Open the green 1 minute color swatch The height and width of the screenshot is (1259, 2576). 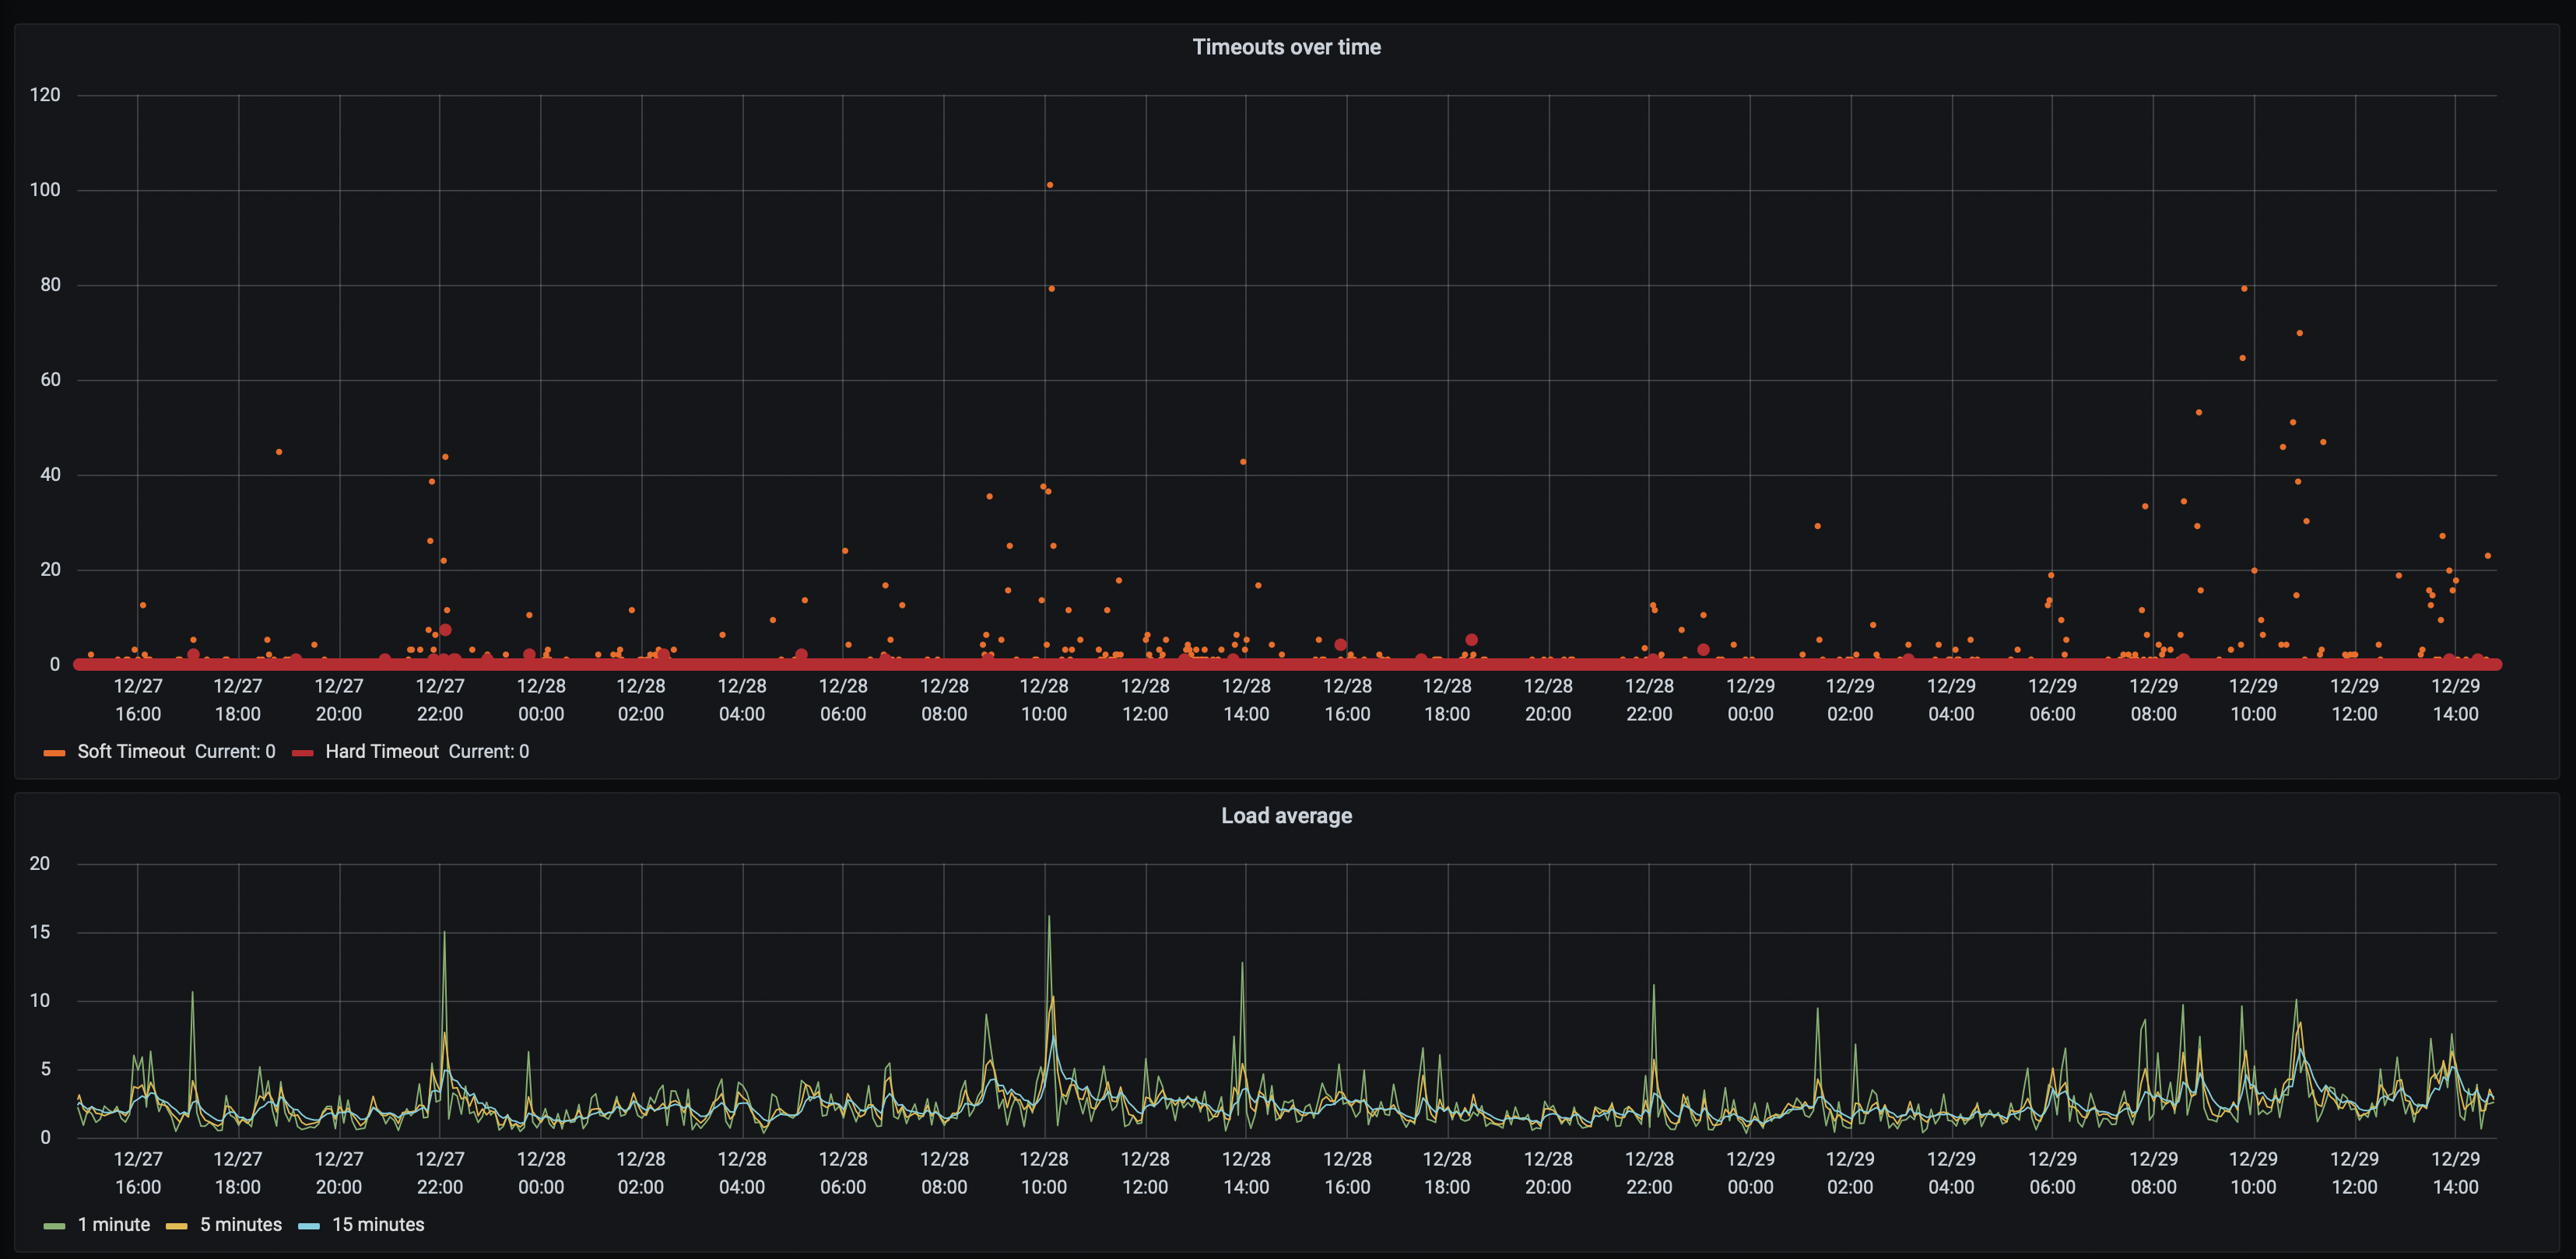coord(55,1226)
